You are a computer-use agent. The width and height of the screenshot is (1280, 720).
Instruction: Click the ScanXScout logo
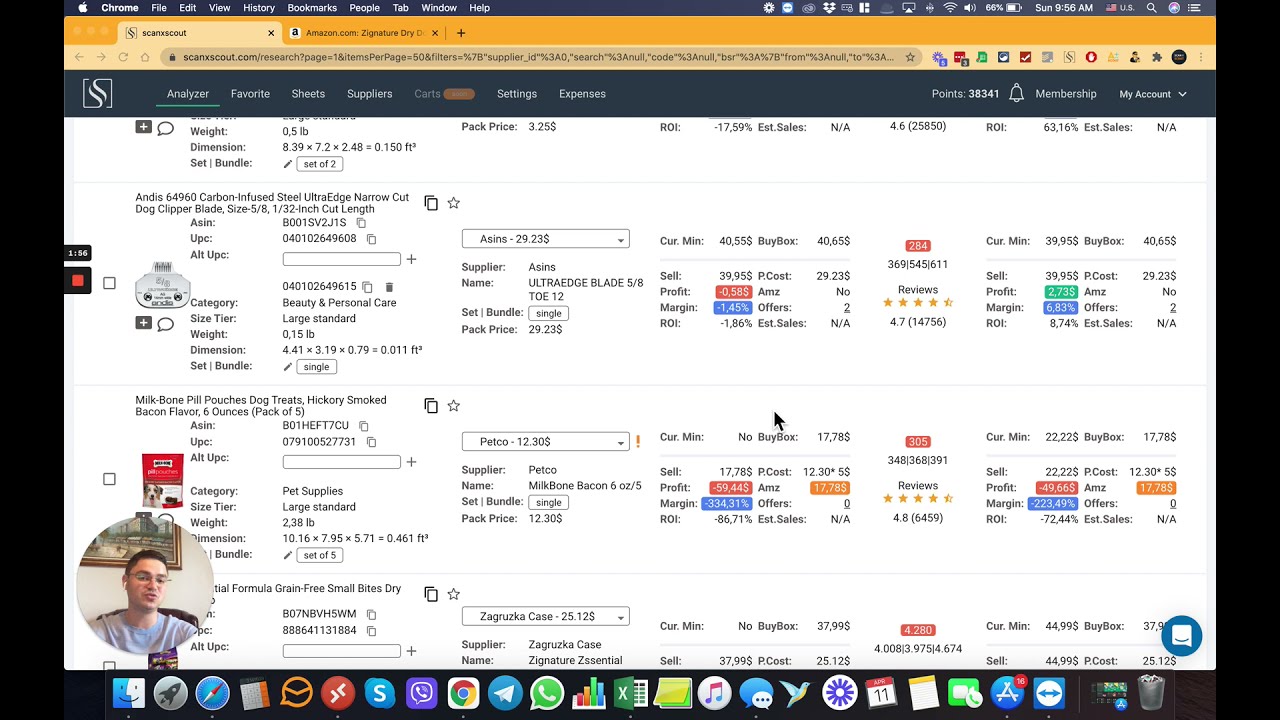click(97, 93)
